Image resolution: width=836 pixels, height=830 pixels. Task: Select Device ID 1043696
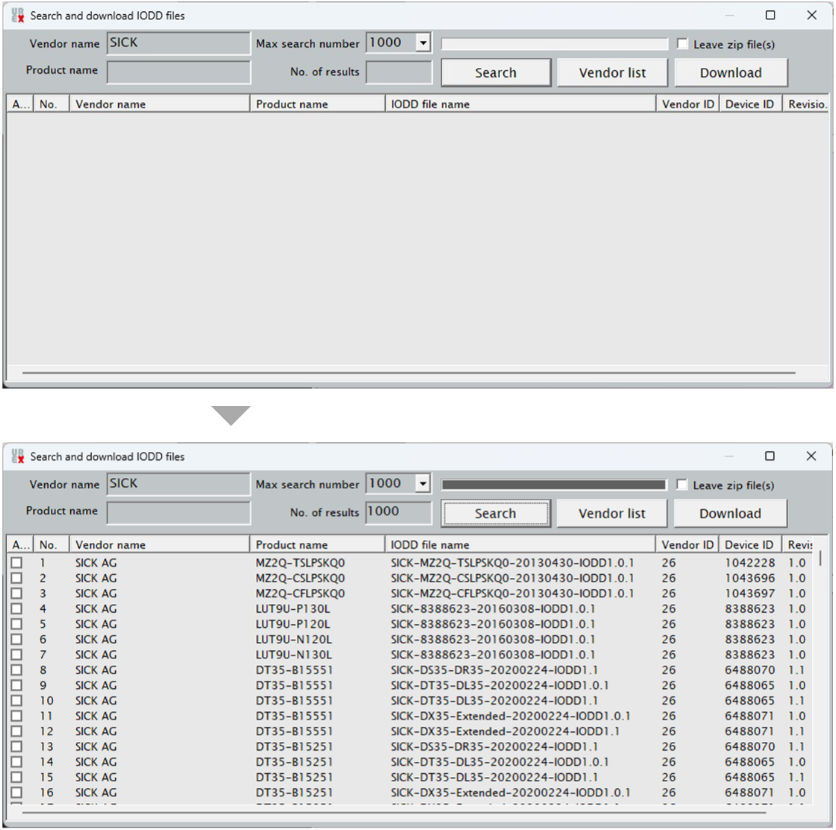pyautogui.click(x=750, y=578)
